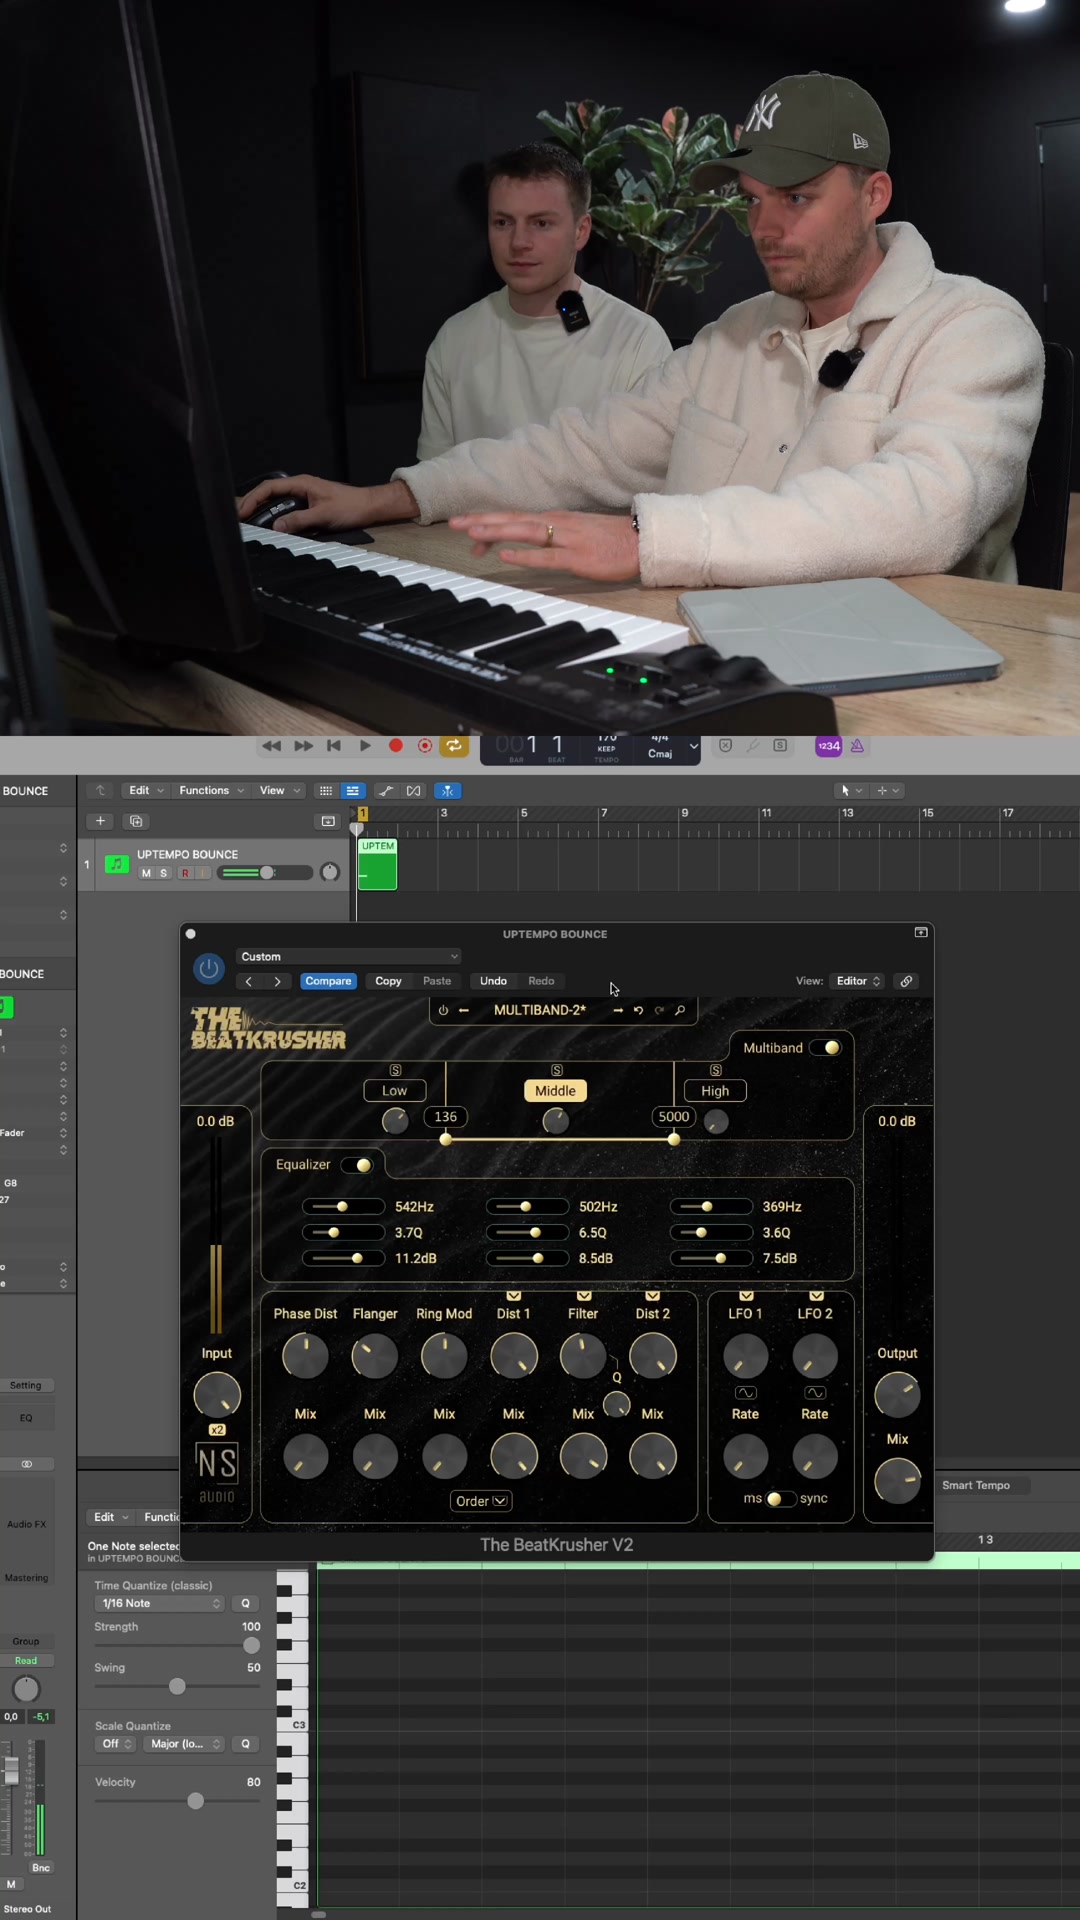Image resolution: width=1080 pixels, height=1920 pixels.
Task: Click the UPTEM region on the timeline
Action: tap(377, 864)
